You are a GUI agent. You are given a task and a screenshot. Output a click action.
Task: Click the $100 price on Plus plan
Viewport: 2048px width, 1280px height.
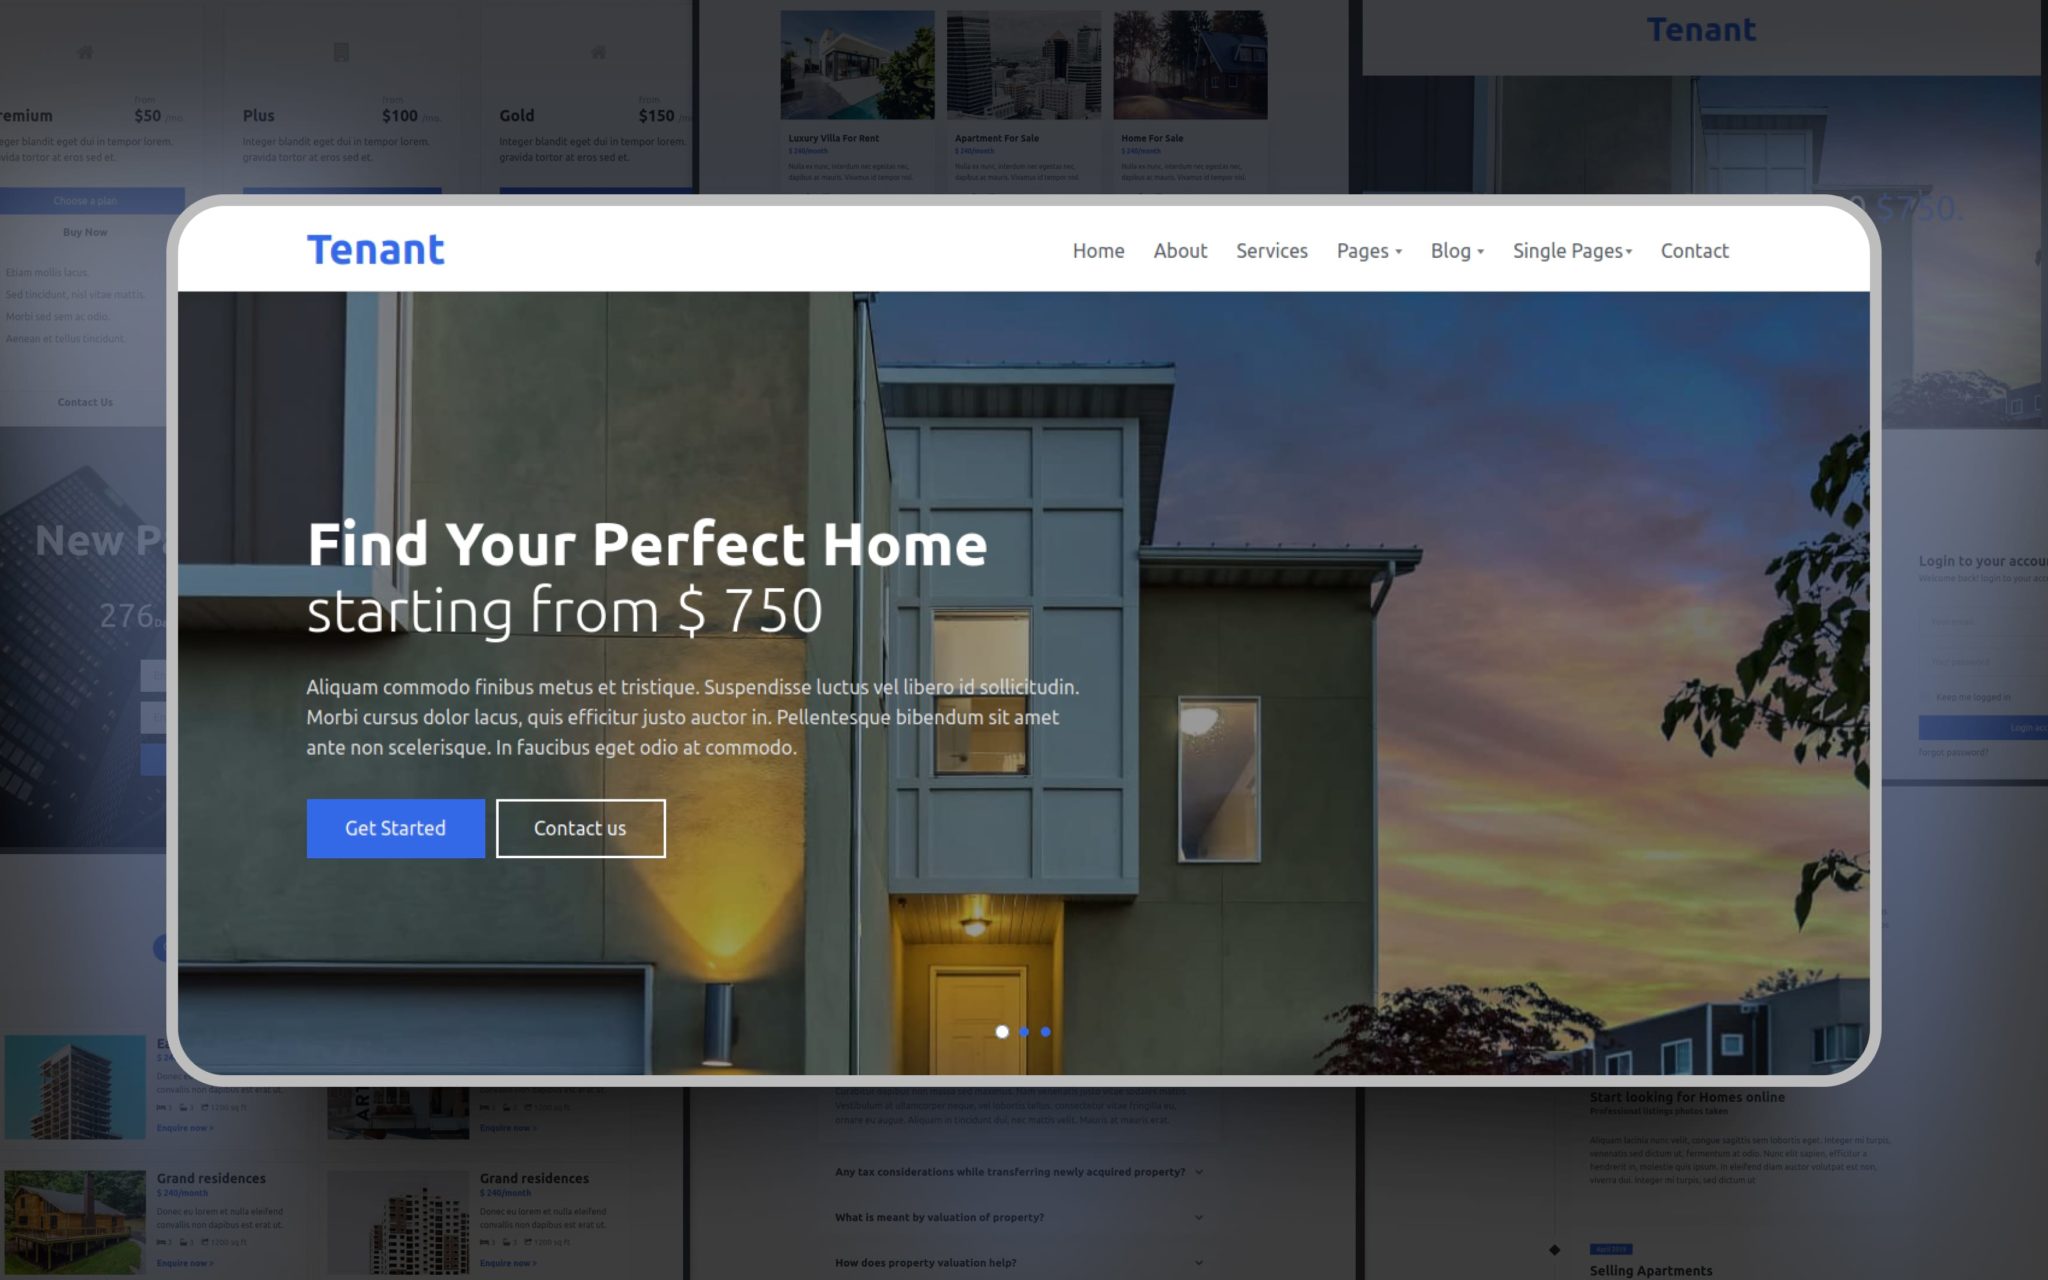(x=400, y=116)
